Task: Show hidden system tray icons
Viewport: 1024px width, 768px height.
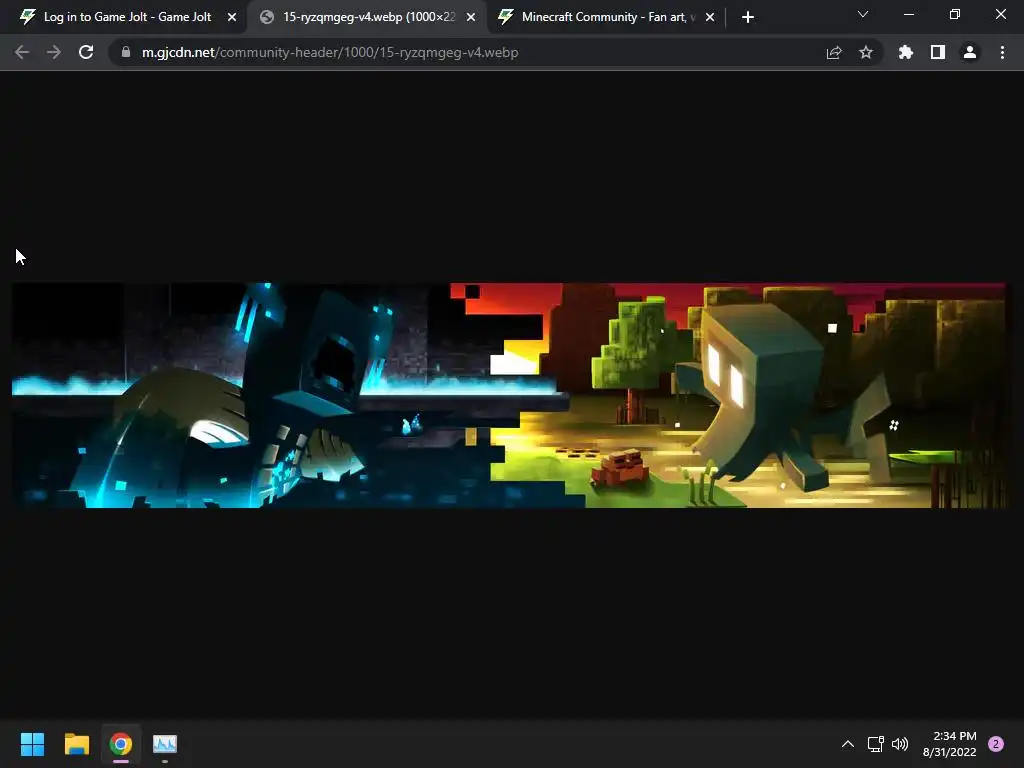Action: coord(848,744)
